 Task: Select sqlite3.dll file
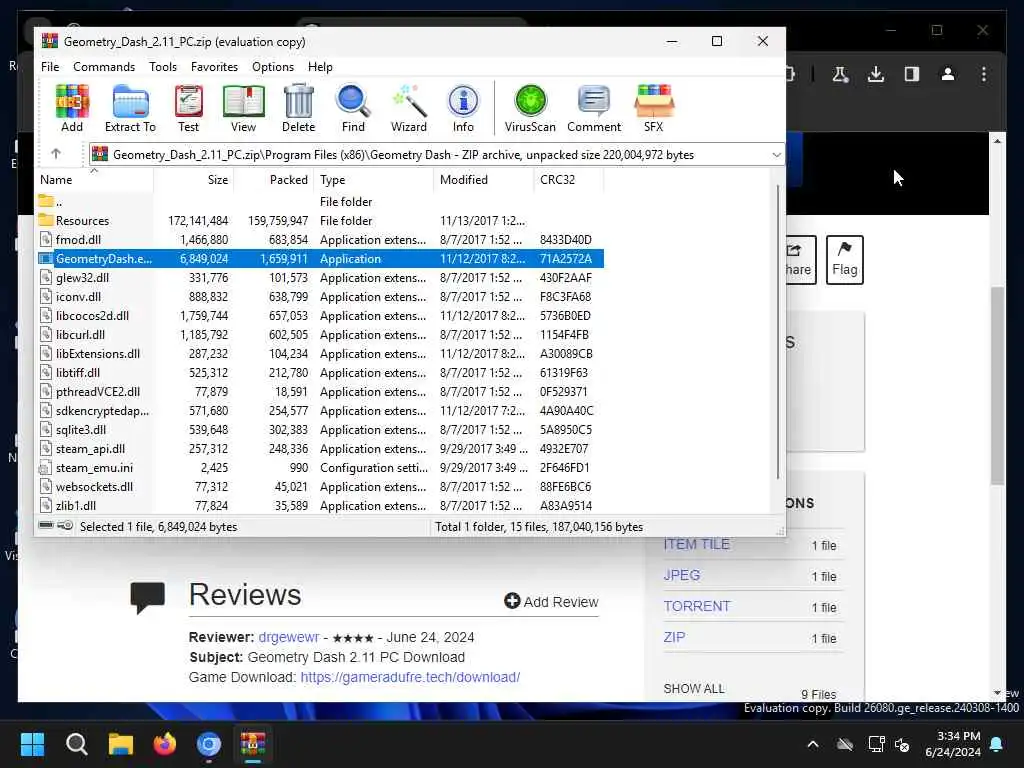[320, 430]
